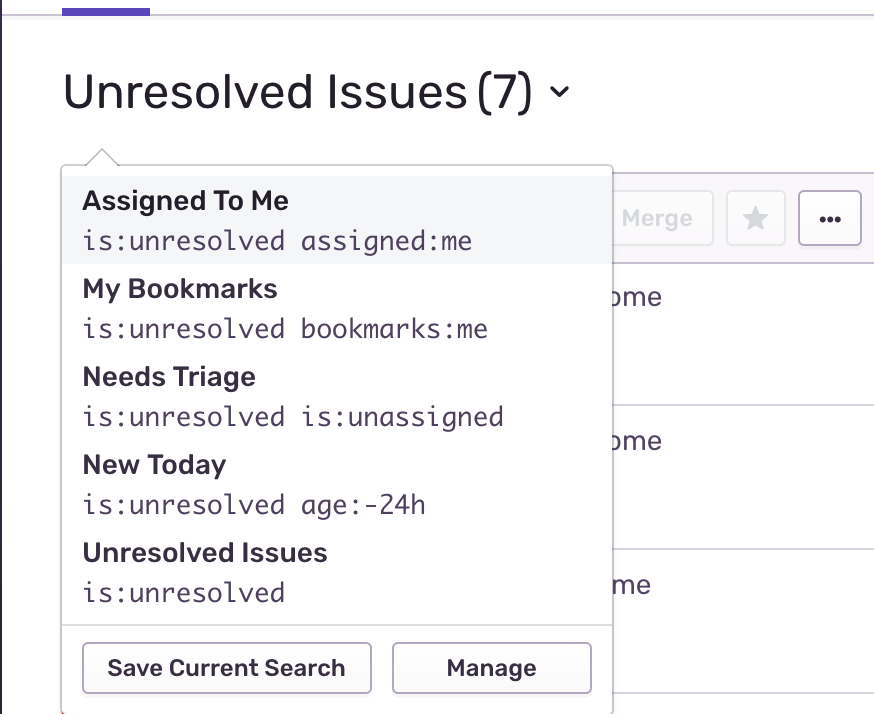Viewport: 874px width, 714px height.
Task: Select the Assigned To Me saved search
Action: [186, 201]
